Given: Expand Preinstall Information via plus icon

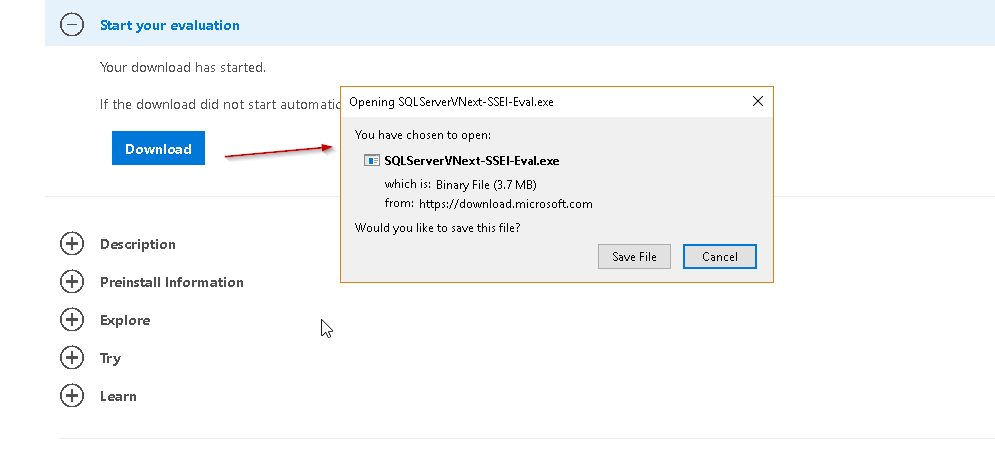Looking at the screenshot, I should (72, 282).
